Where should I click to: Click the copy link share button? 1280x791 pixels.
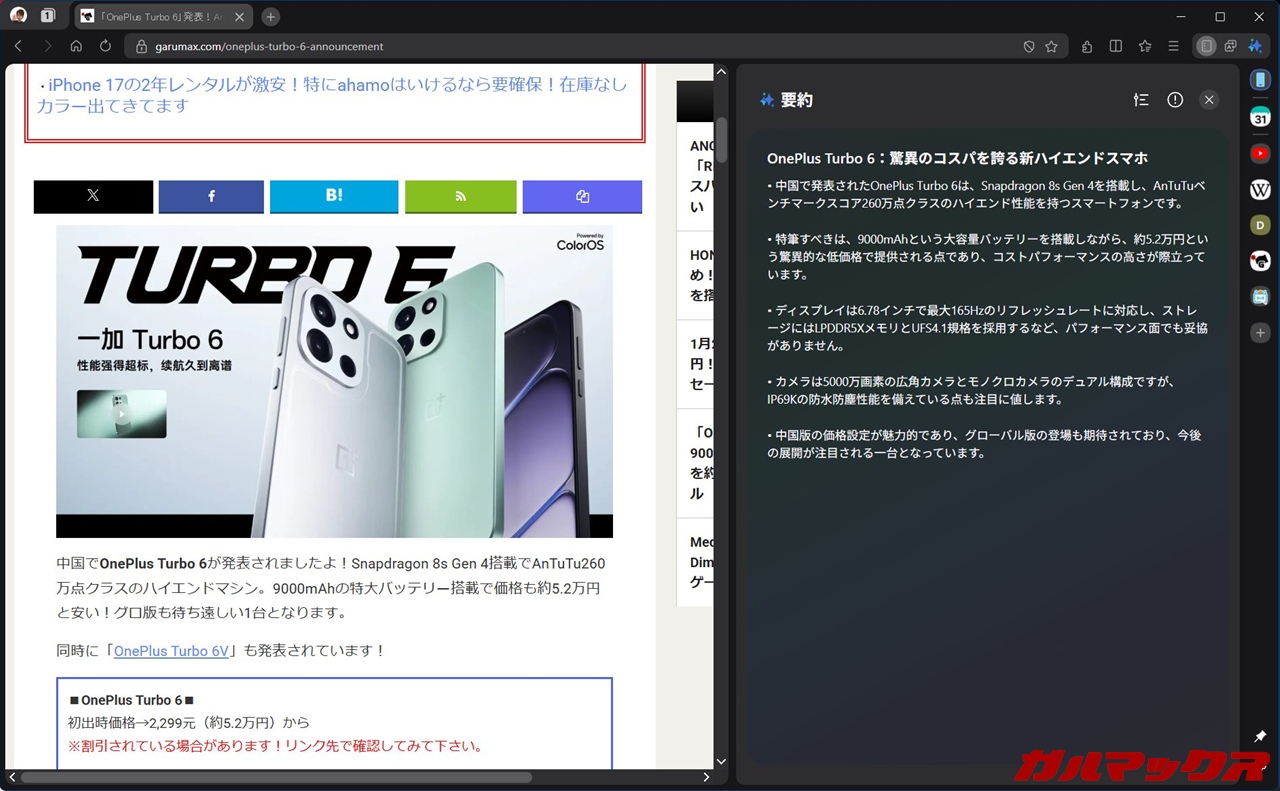click(582, 196)
